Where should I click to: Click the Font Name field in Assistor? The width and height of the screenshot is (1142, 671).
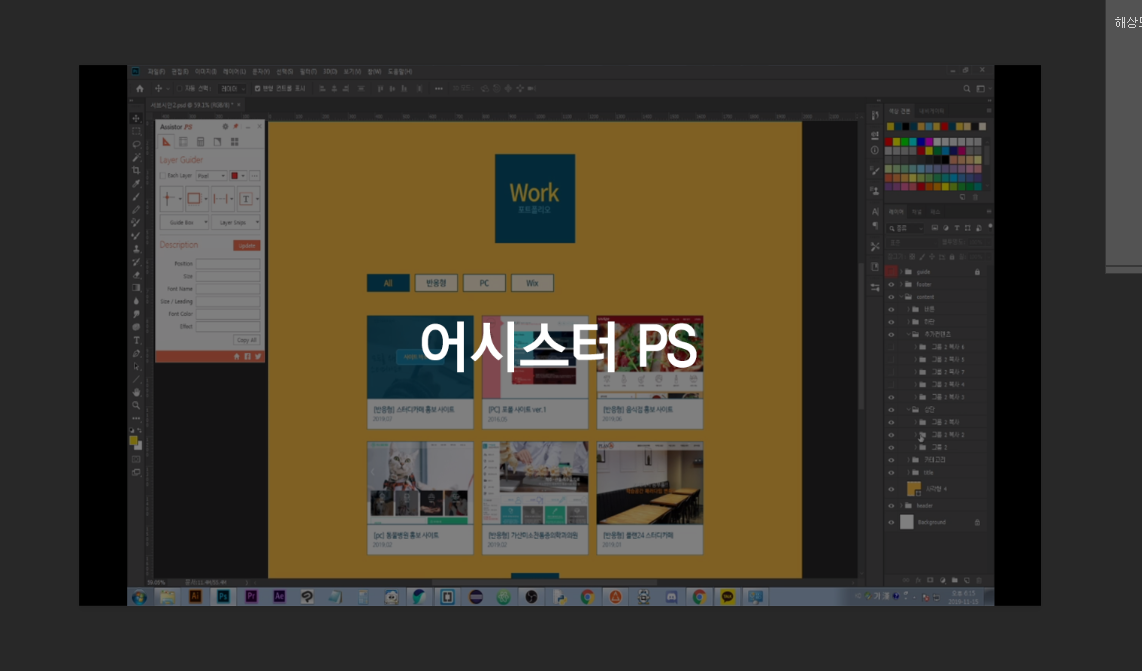[x=228, y=289]
